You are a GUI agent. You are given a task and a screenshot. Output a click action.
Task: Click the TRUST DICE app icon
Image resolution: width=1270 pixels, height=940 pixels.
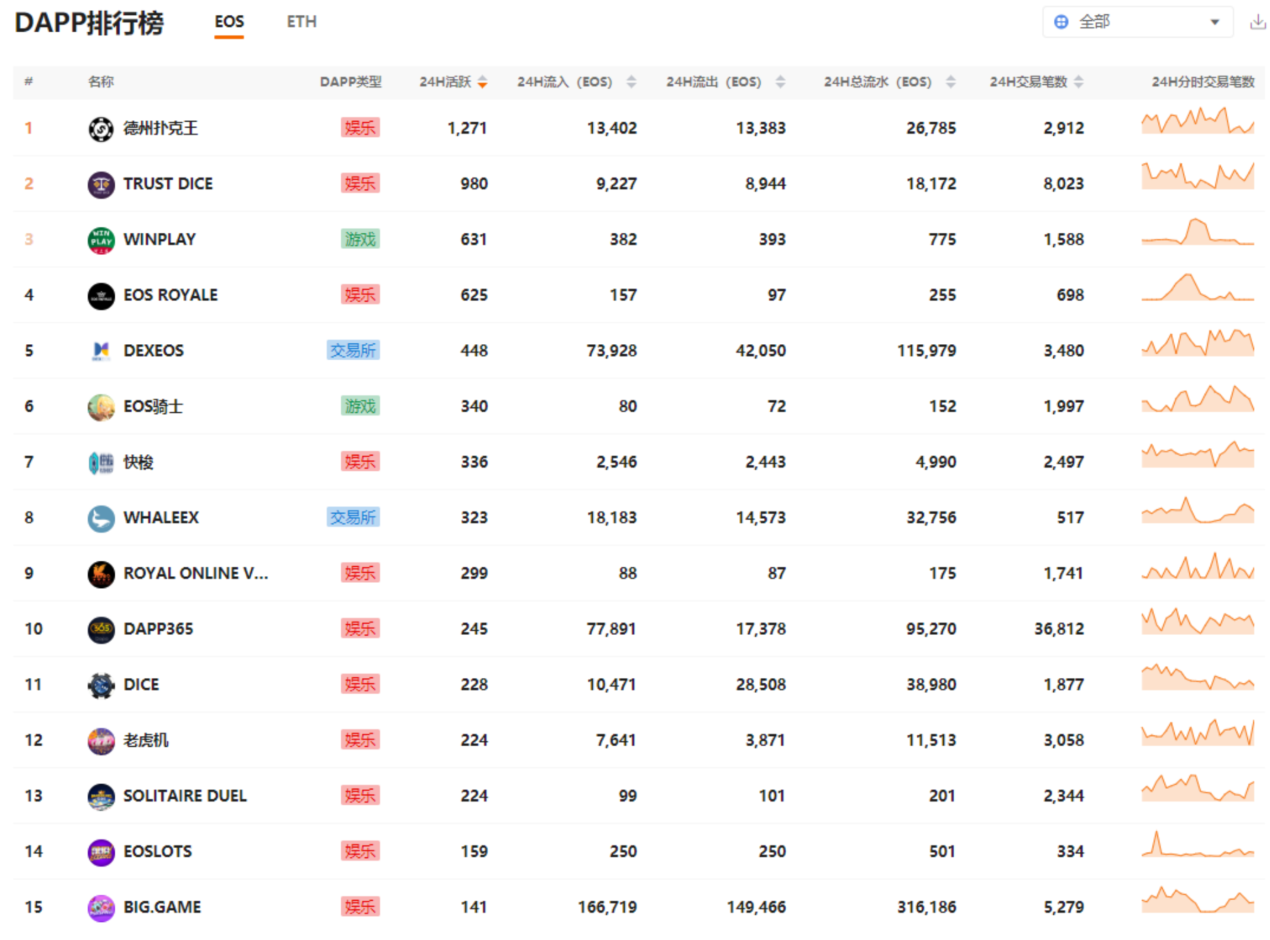pyautogui.click(x=101, y=184)
